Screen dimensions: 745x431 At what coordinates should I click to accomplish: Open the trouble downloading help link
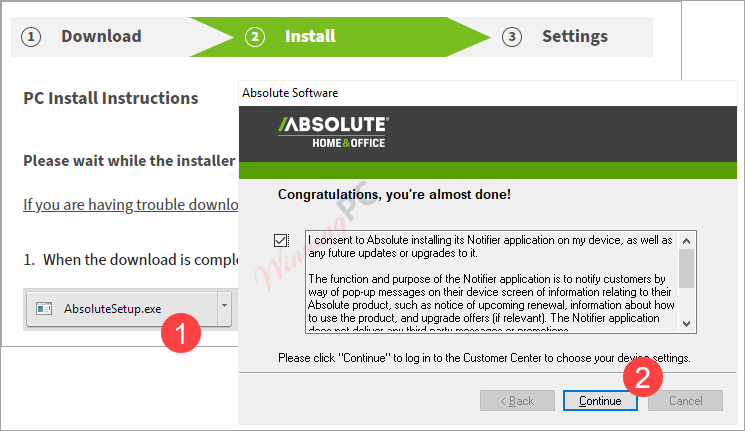[x=131, y=205]
